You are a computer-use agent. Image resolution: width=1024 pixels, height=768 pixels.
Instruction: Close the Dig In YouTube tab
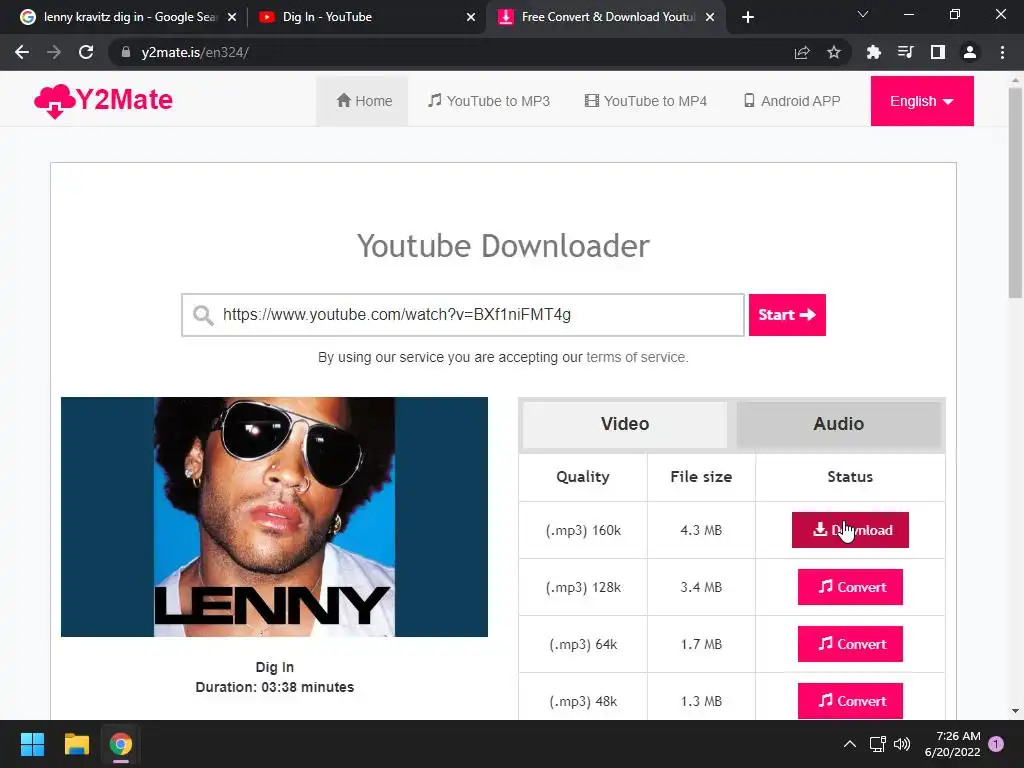point(471,17)
